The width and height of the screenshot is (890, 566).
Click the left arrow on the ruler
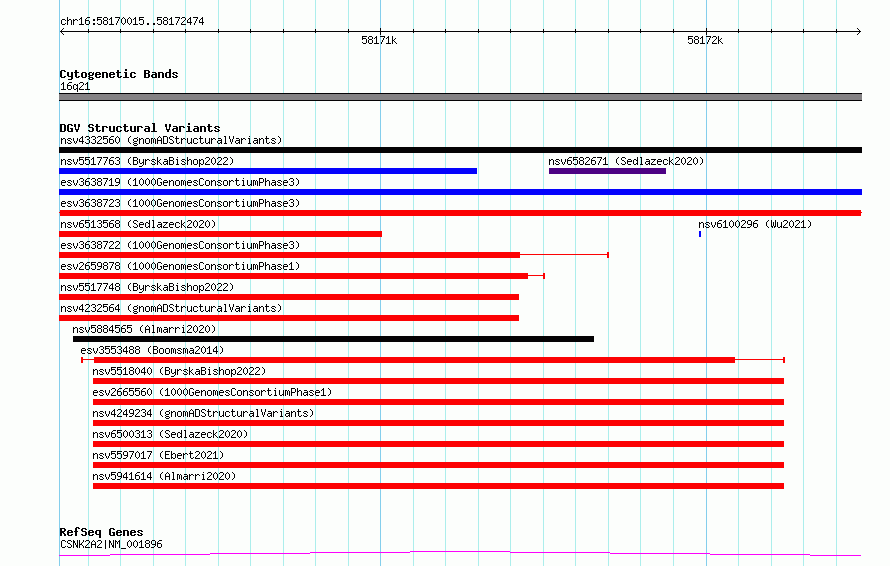[x=62, y=32]
